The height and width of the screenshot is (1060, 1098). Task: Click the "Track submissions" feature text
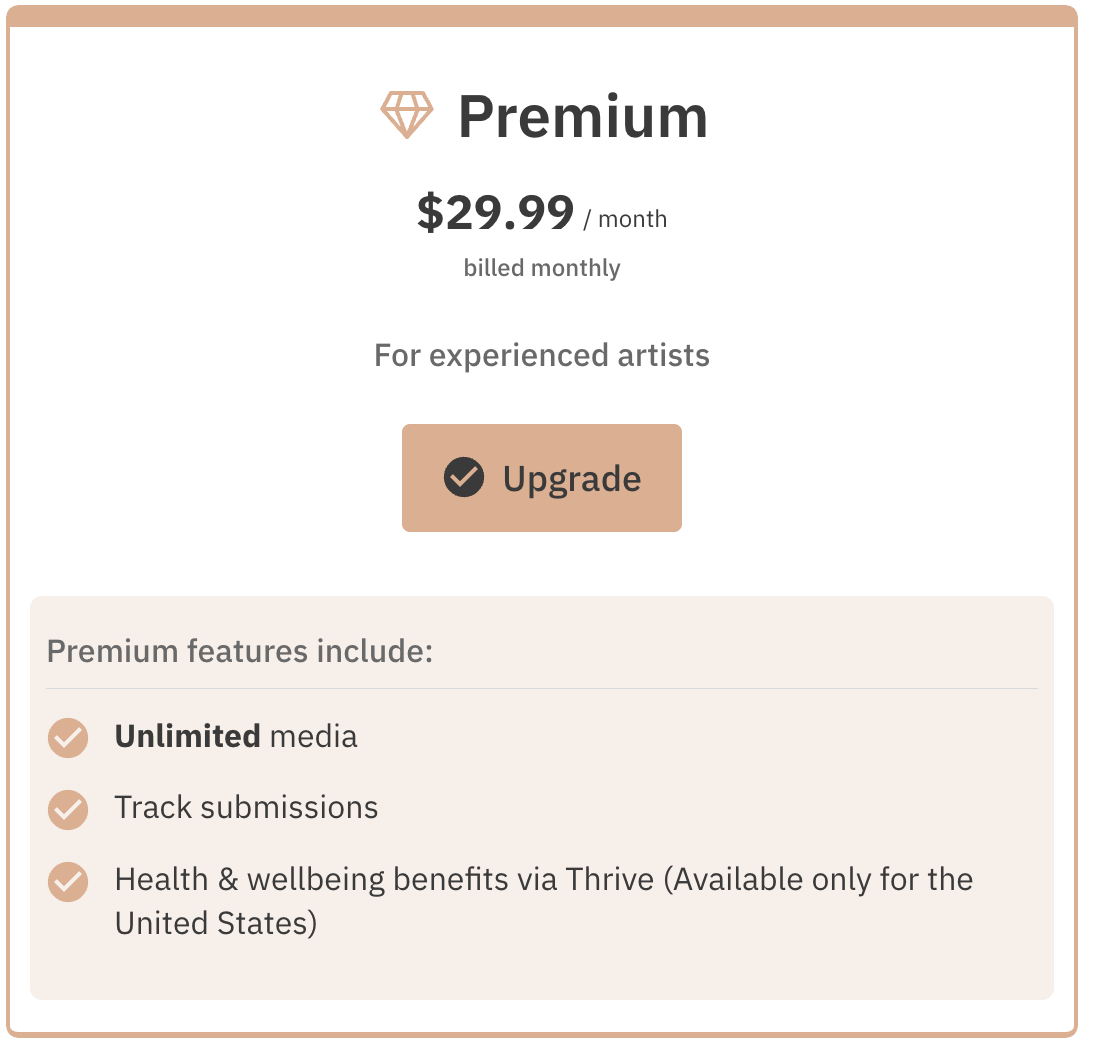pos(246,807)
